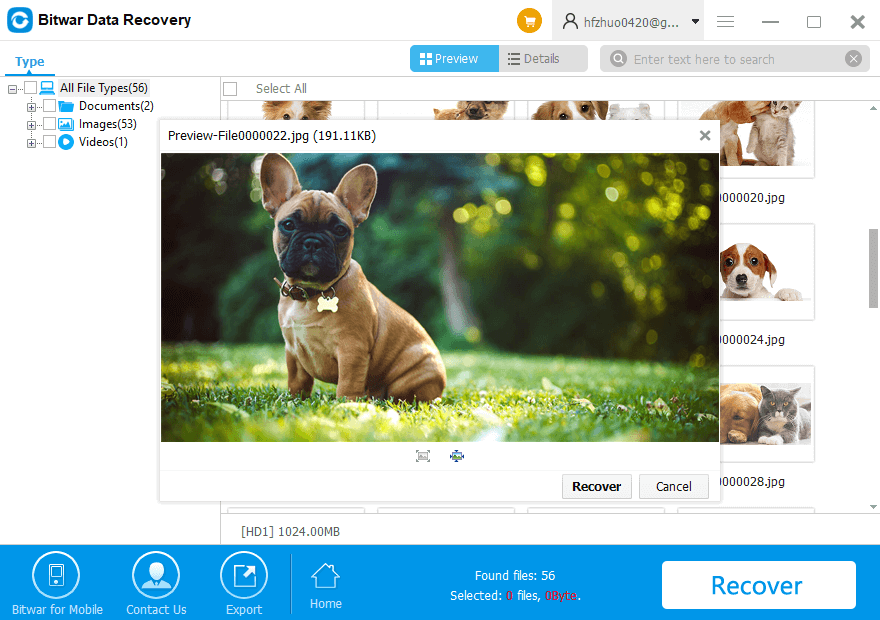Viewport: 880px width, 620px height.
Task: Click the user account profile icon
Action: (570, 21)
